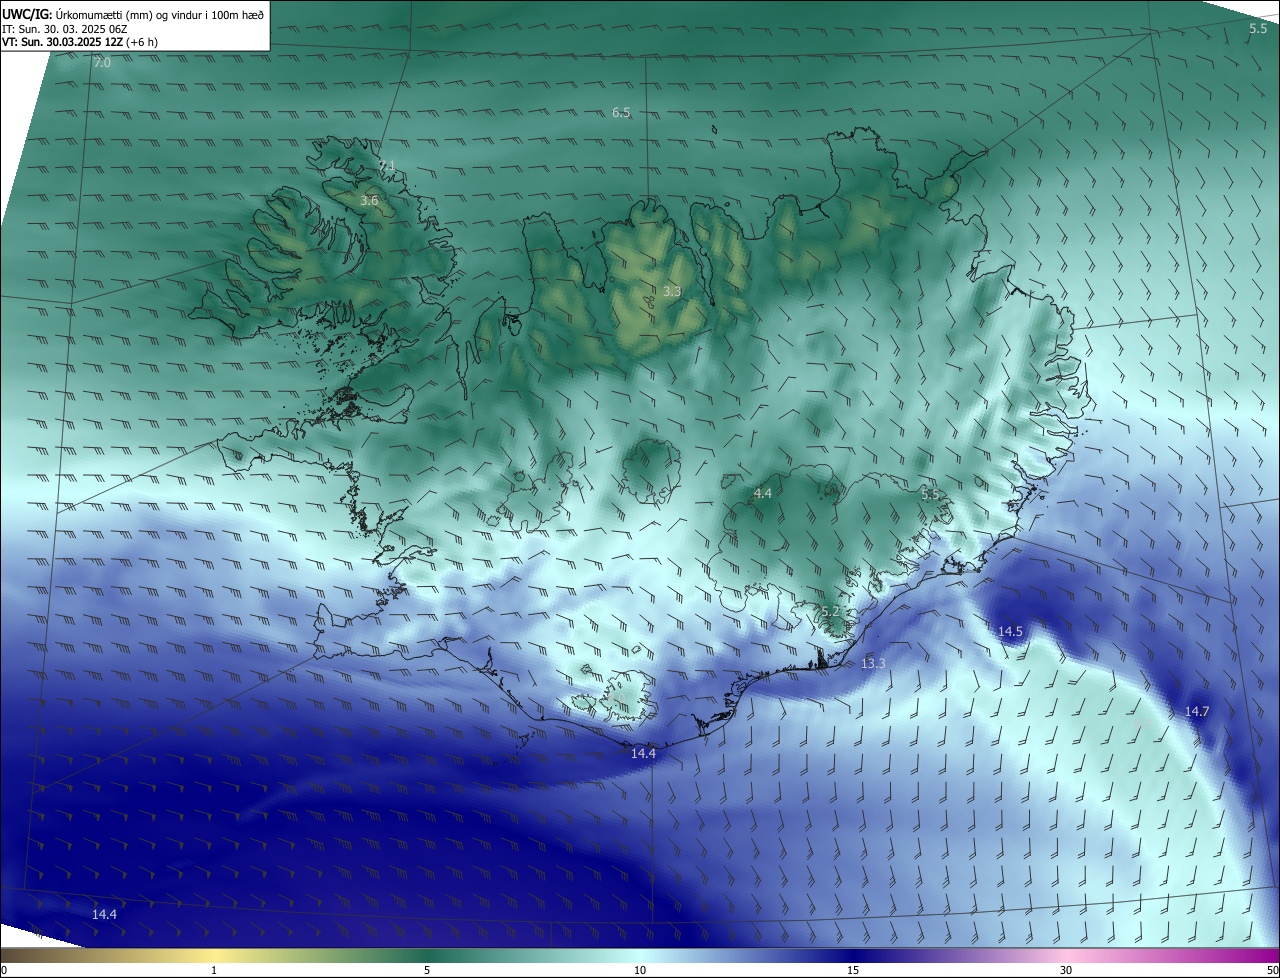Click the 30 tick label on the color scale

(x=1066, y=971)
